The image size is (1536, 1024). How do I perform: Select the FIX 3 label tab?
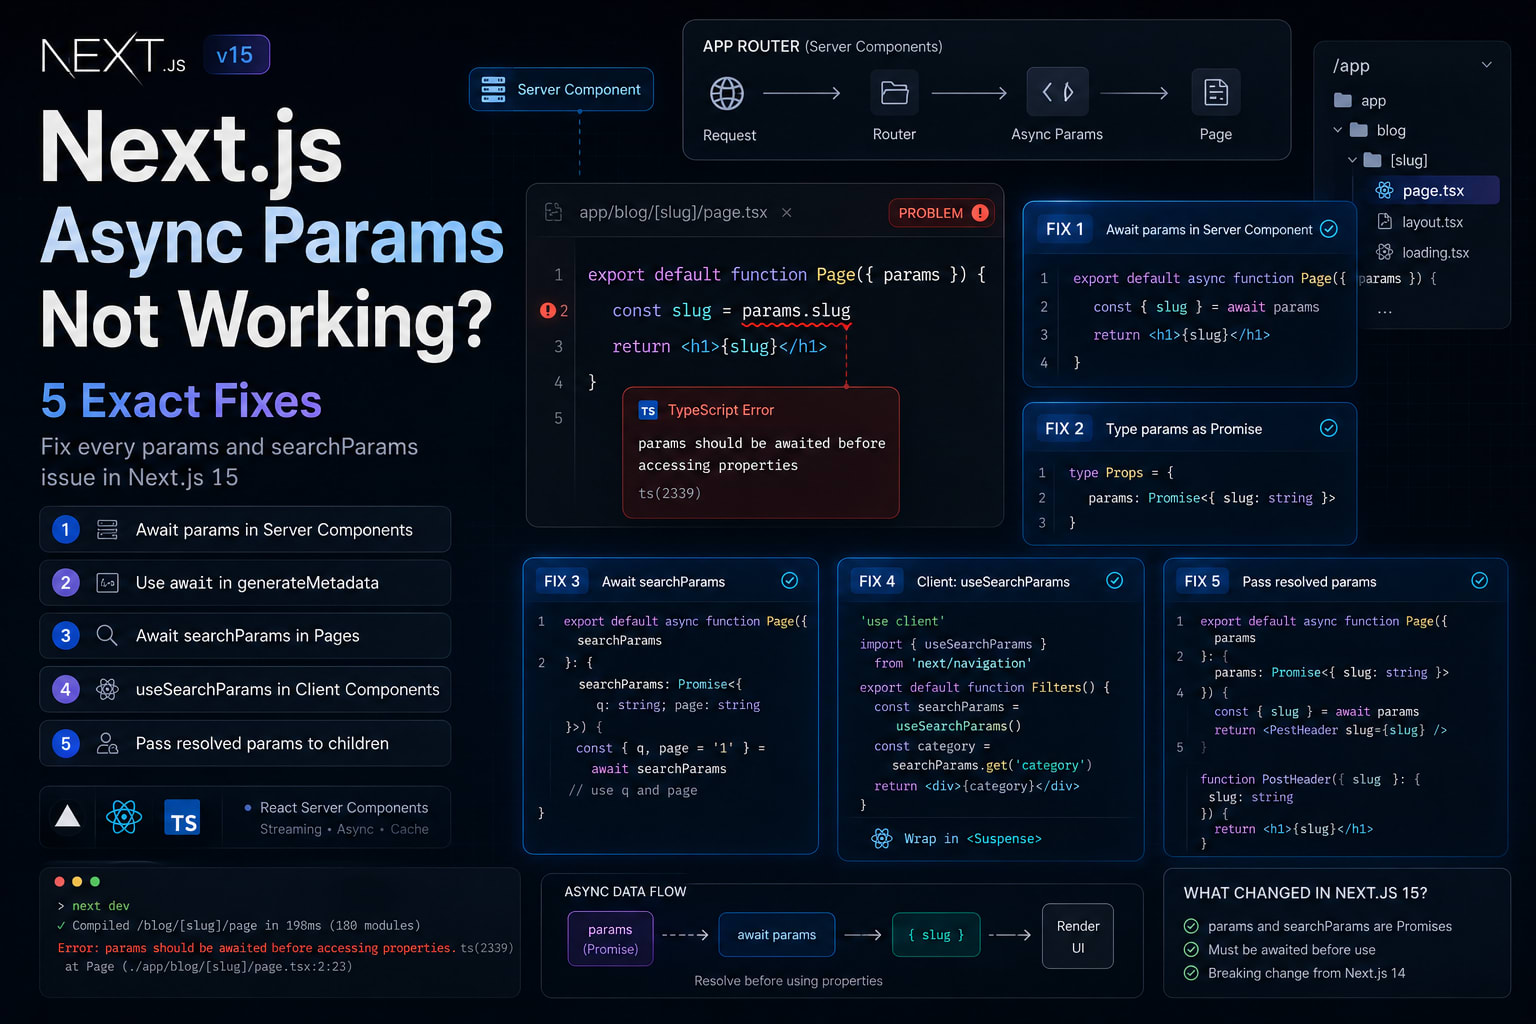(562, 581)
